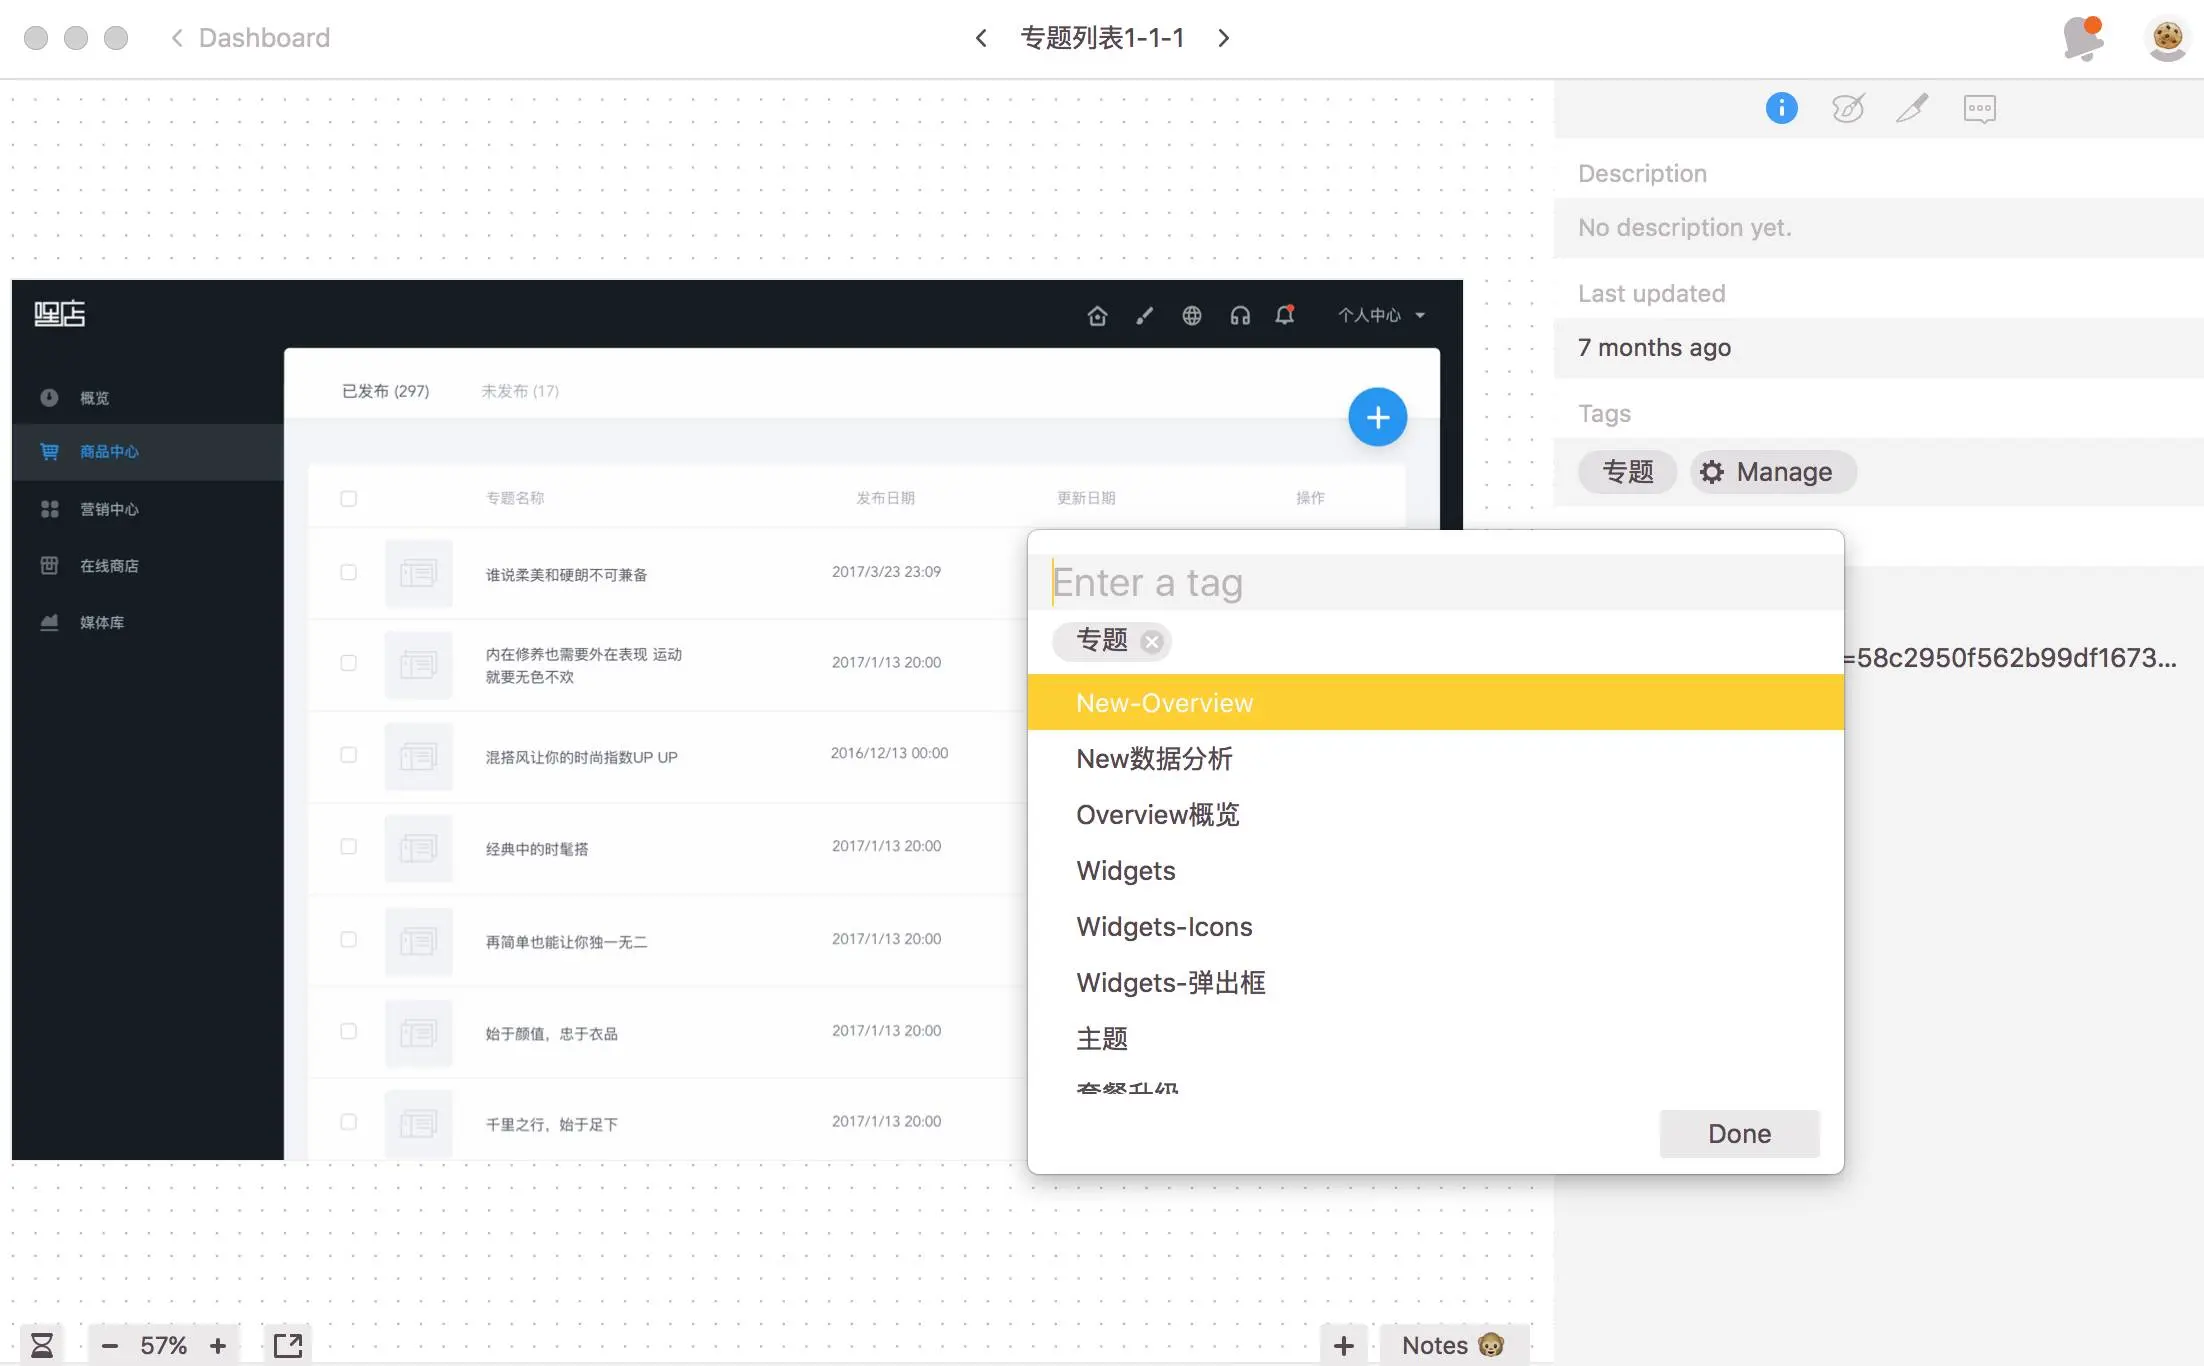Image resolution: width=2204 pixels, height=1366 pixels.
Task: Tick the header select-all checkbox
Action: tap(348, 498)
